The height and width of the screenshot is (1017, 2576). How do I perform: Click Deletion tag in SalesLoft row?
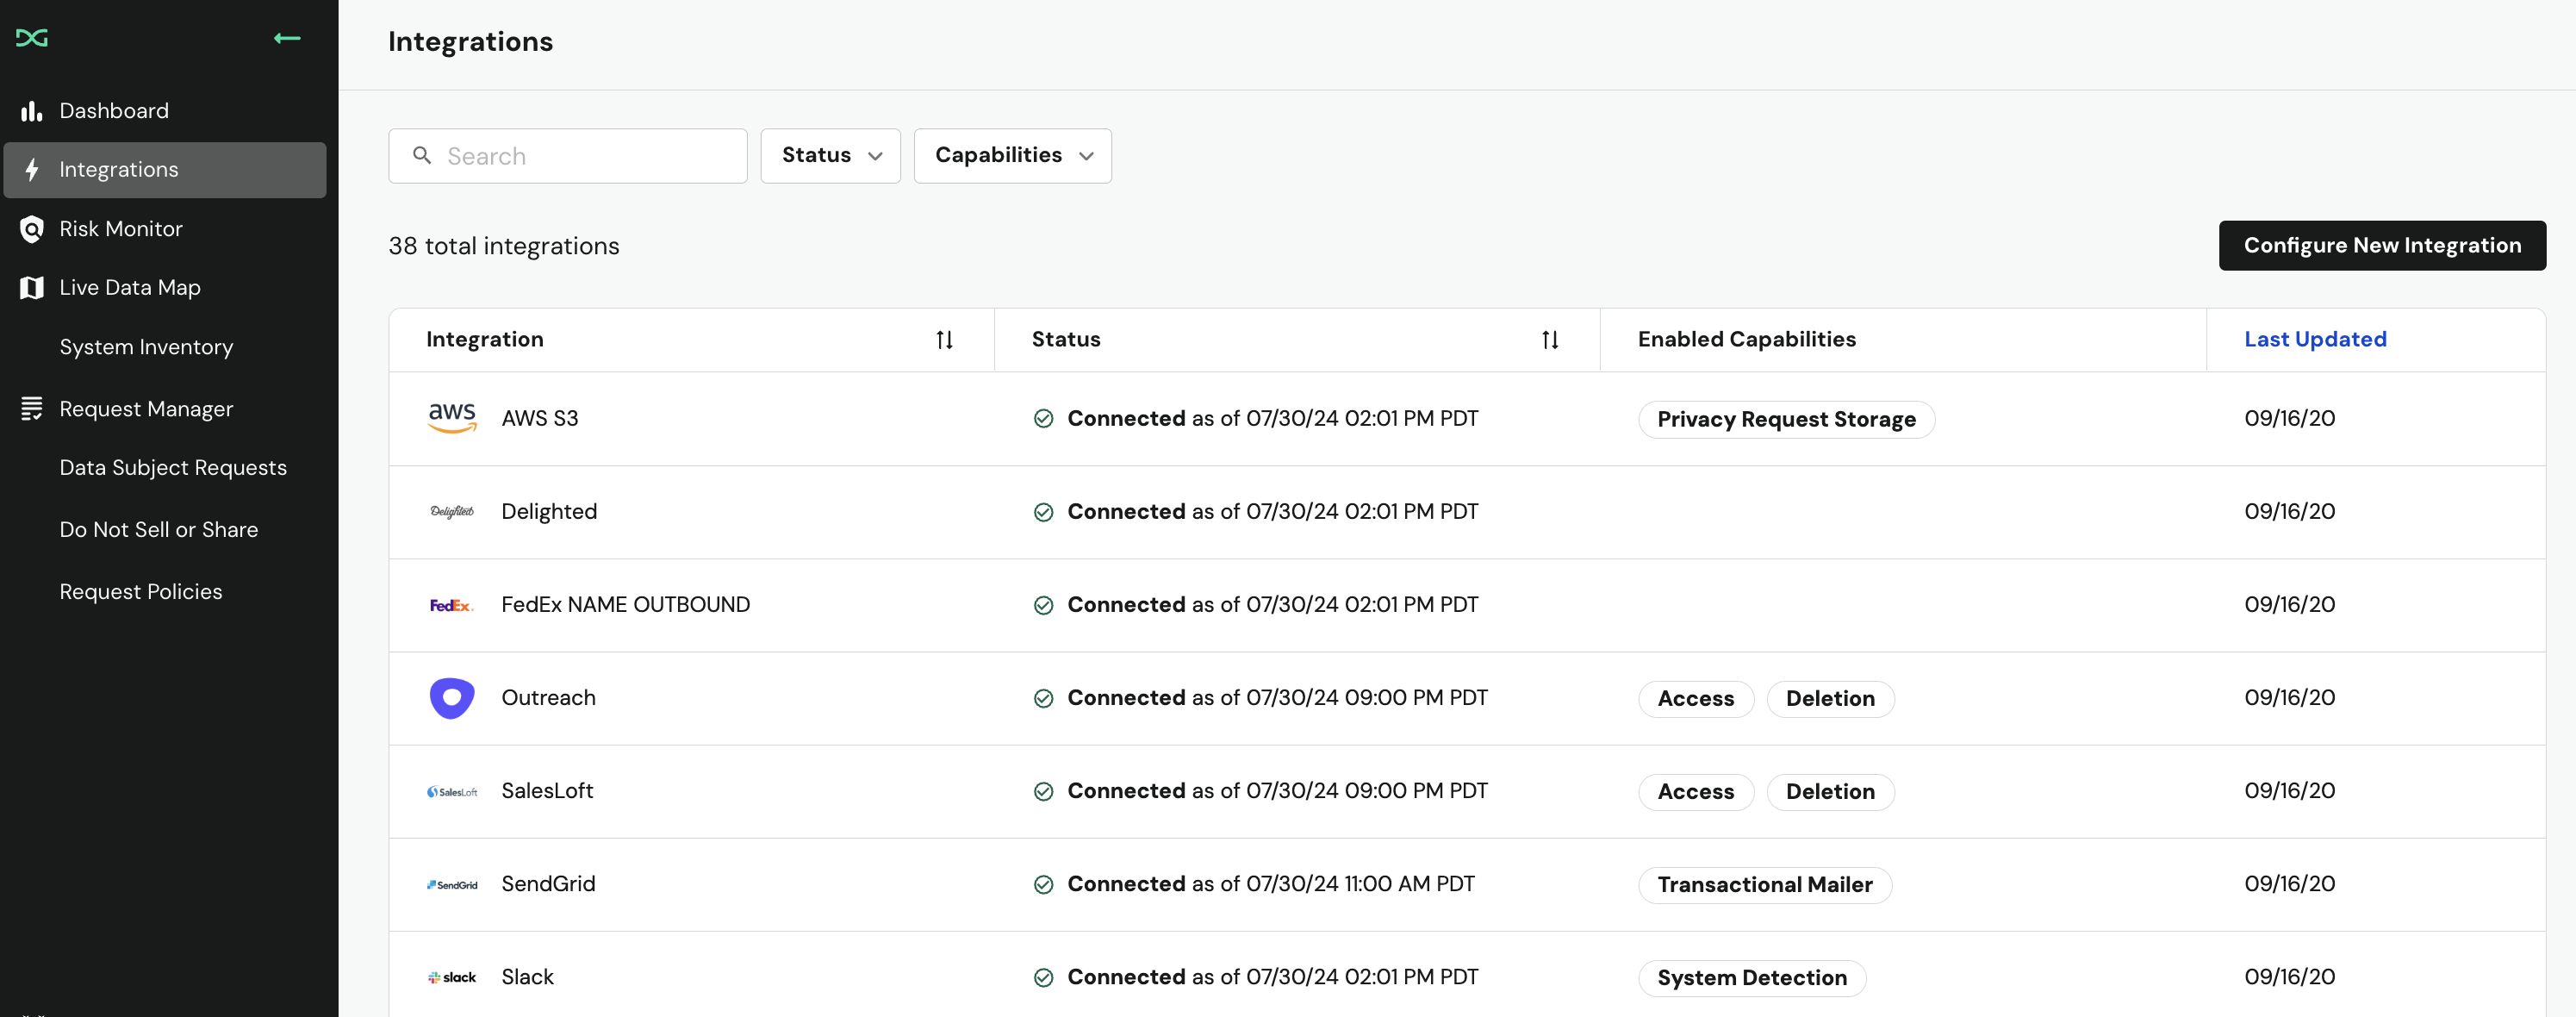pos(1830,792)
